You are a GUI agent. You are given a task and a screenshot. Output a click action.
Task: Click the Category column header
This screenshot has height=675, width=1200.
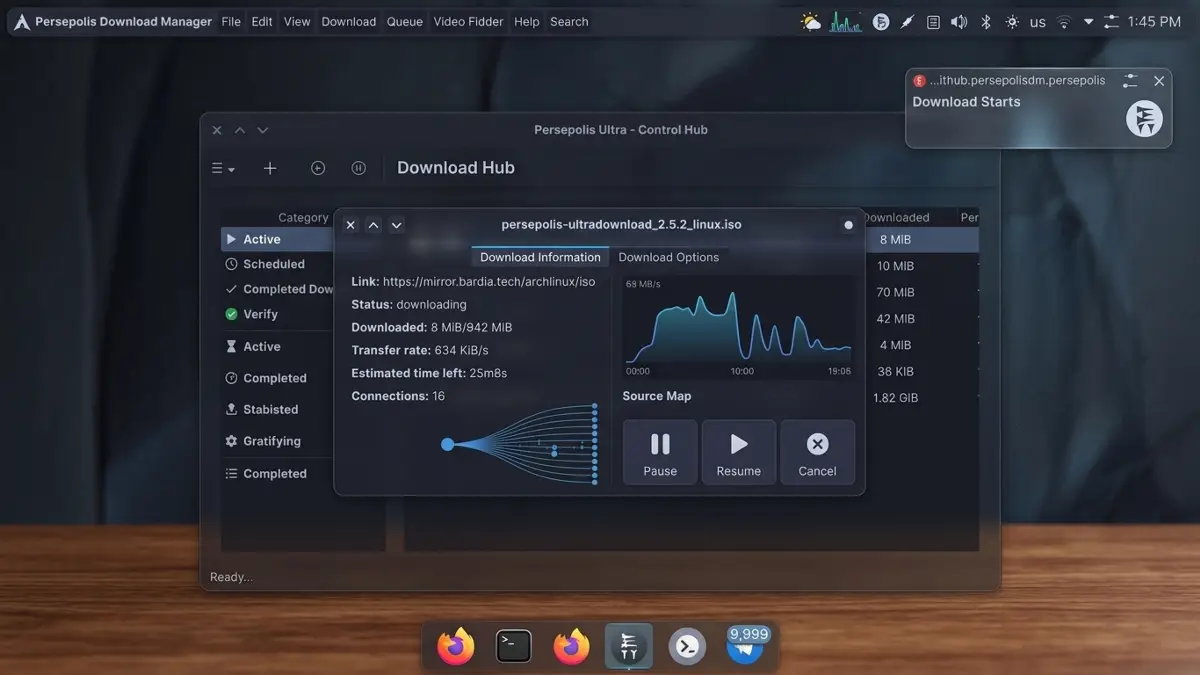point(303,217)
